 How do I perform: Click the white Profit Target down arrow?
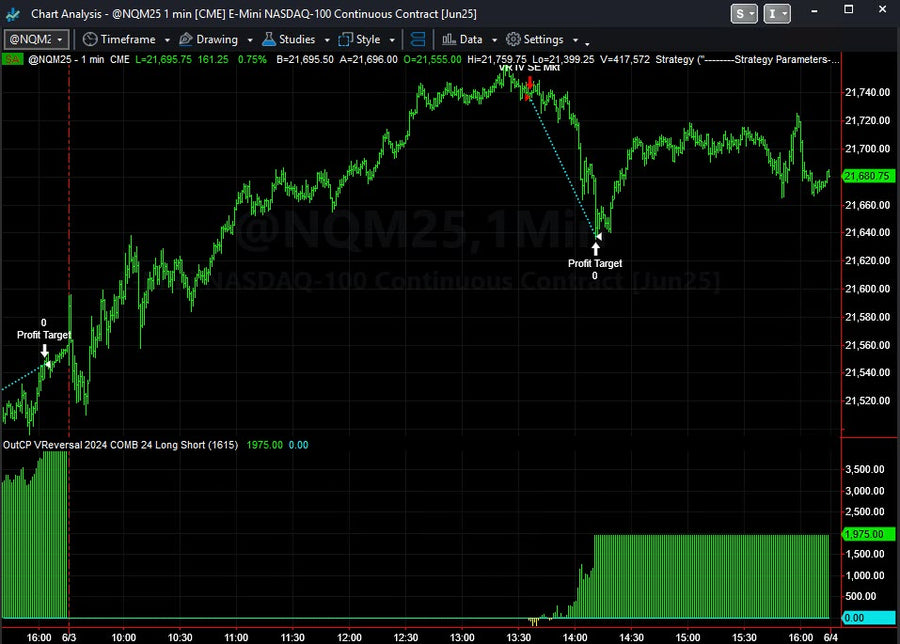(44, 350)
